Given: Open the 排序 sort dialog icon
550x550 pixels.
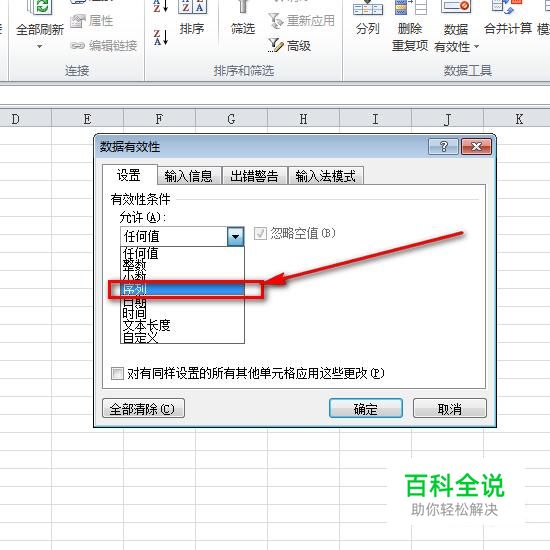Looking at the screenshot, I should tap(192, 7).
